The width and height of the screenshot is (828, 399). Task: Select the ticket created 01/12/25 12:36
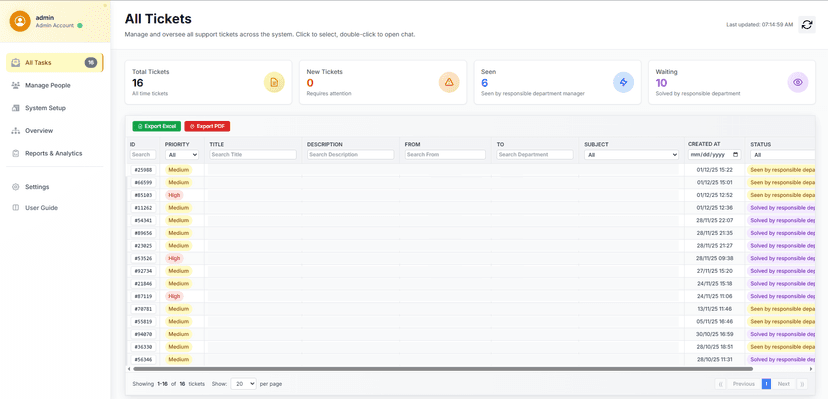click(x=471, y=208)
